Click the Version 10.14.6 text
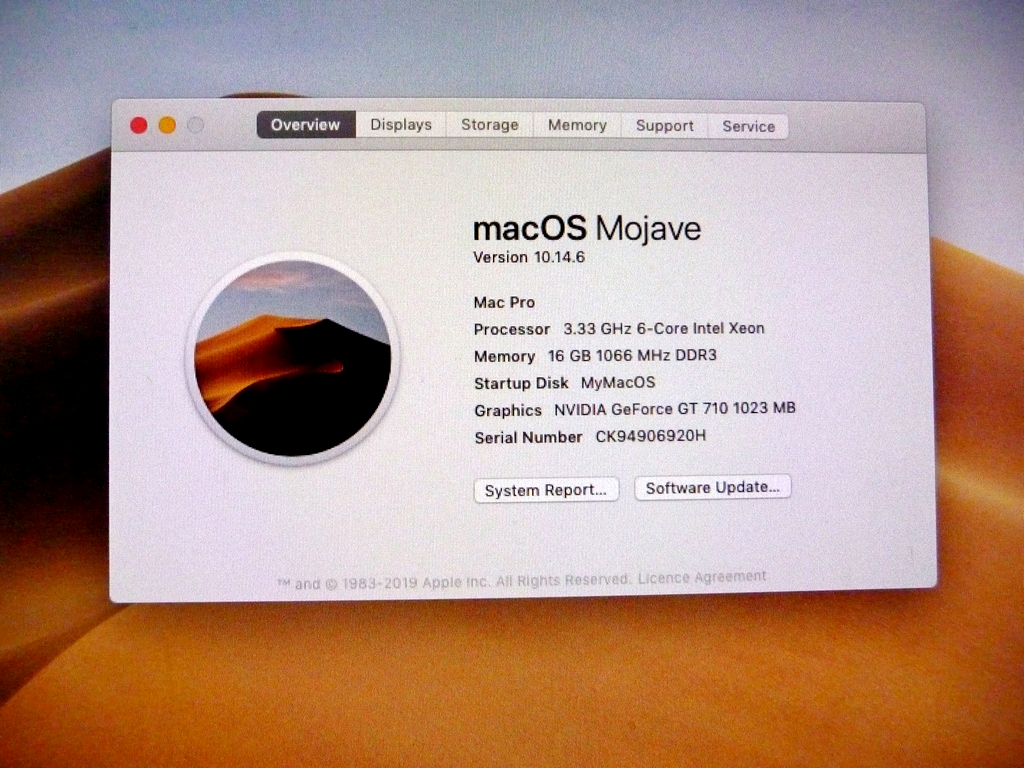 click(529, 257)
